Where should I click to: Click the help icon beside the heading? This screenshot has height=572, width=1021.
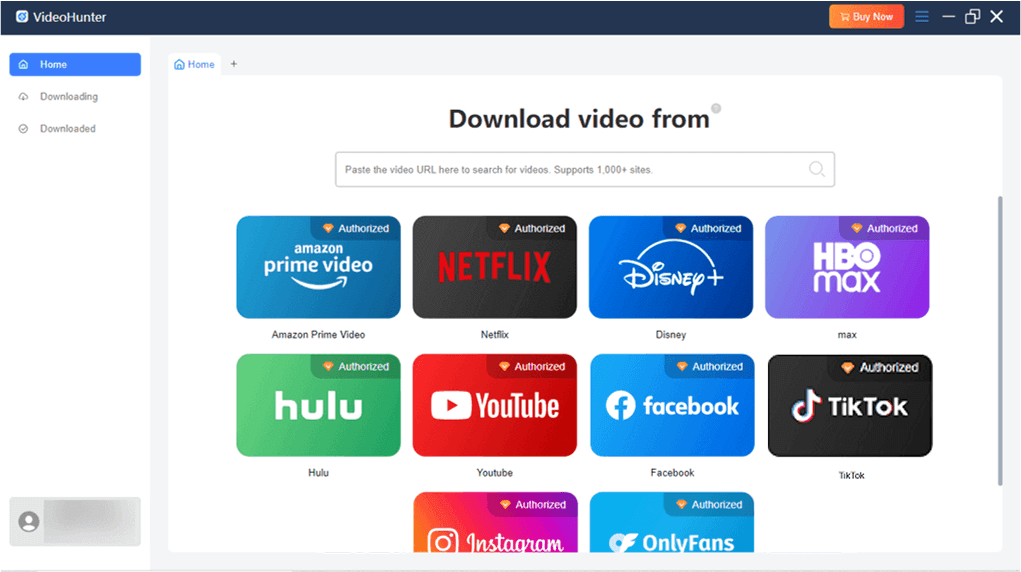point(716,108)
